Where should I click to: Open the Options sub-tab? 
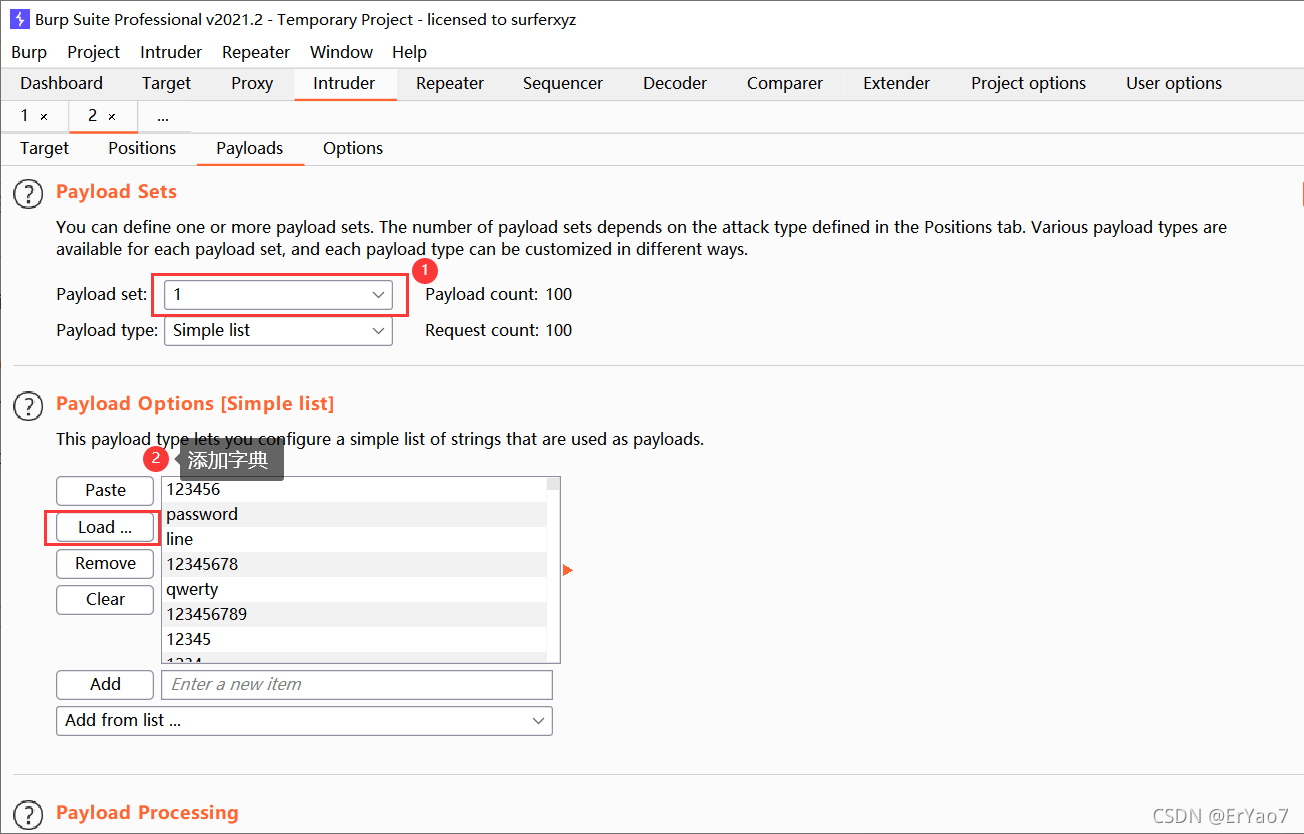353,148
